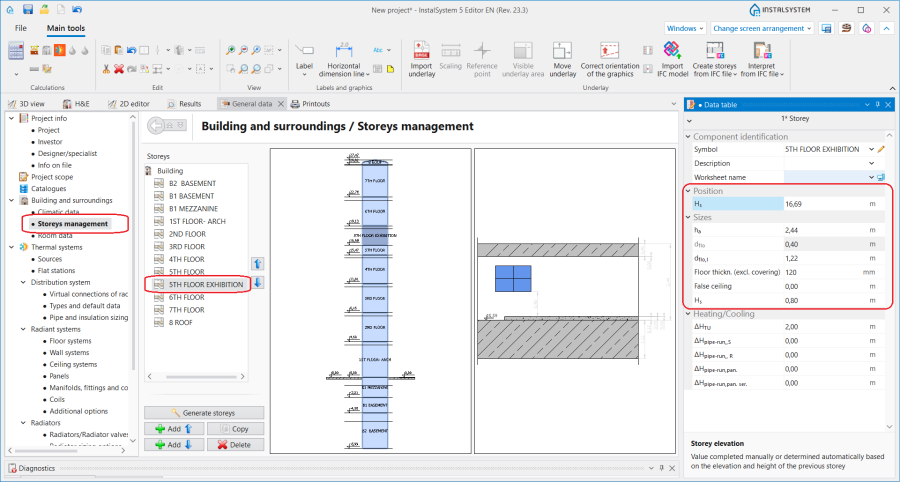Click the yellow note icon in Labels and graphics

pos(390,69)
